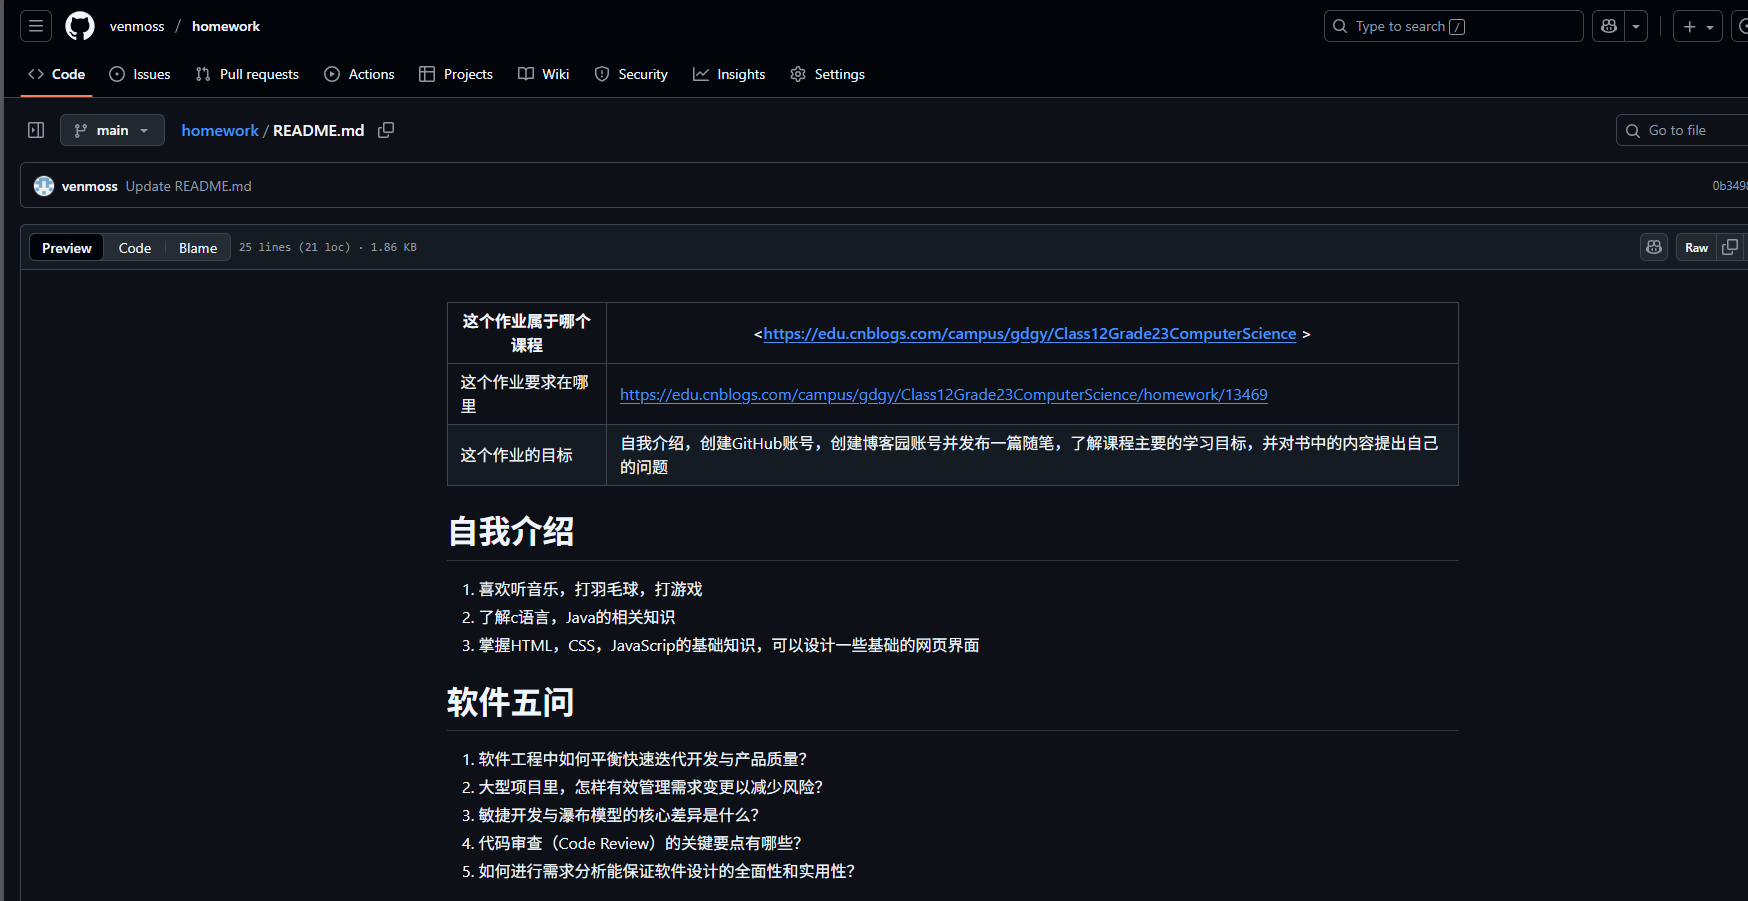Viewport: 1748px width, 901px height.
Task: Click the homework breadcrumb link
Action: click(x=220, y=130)
